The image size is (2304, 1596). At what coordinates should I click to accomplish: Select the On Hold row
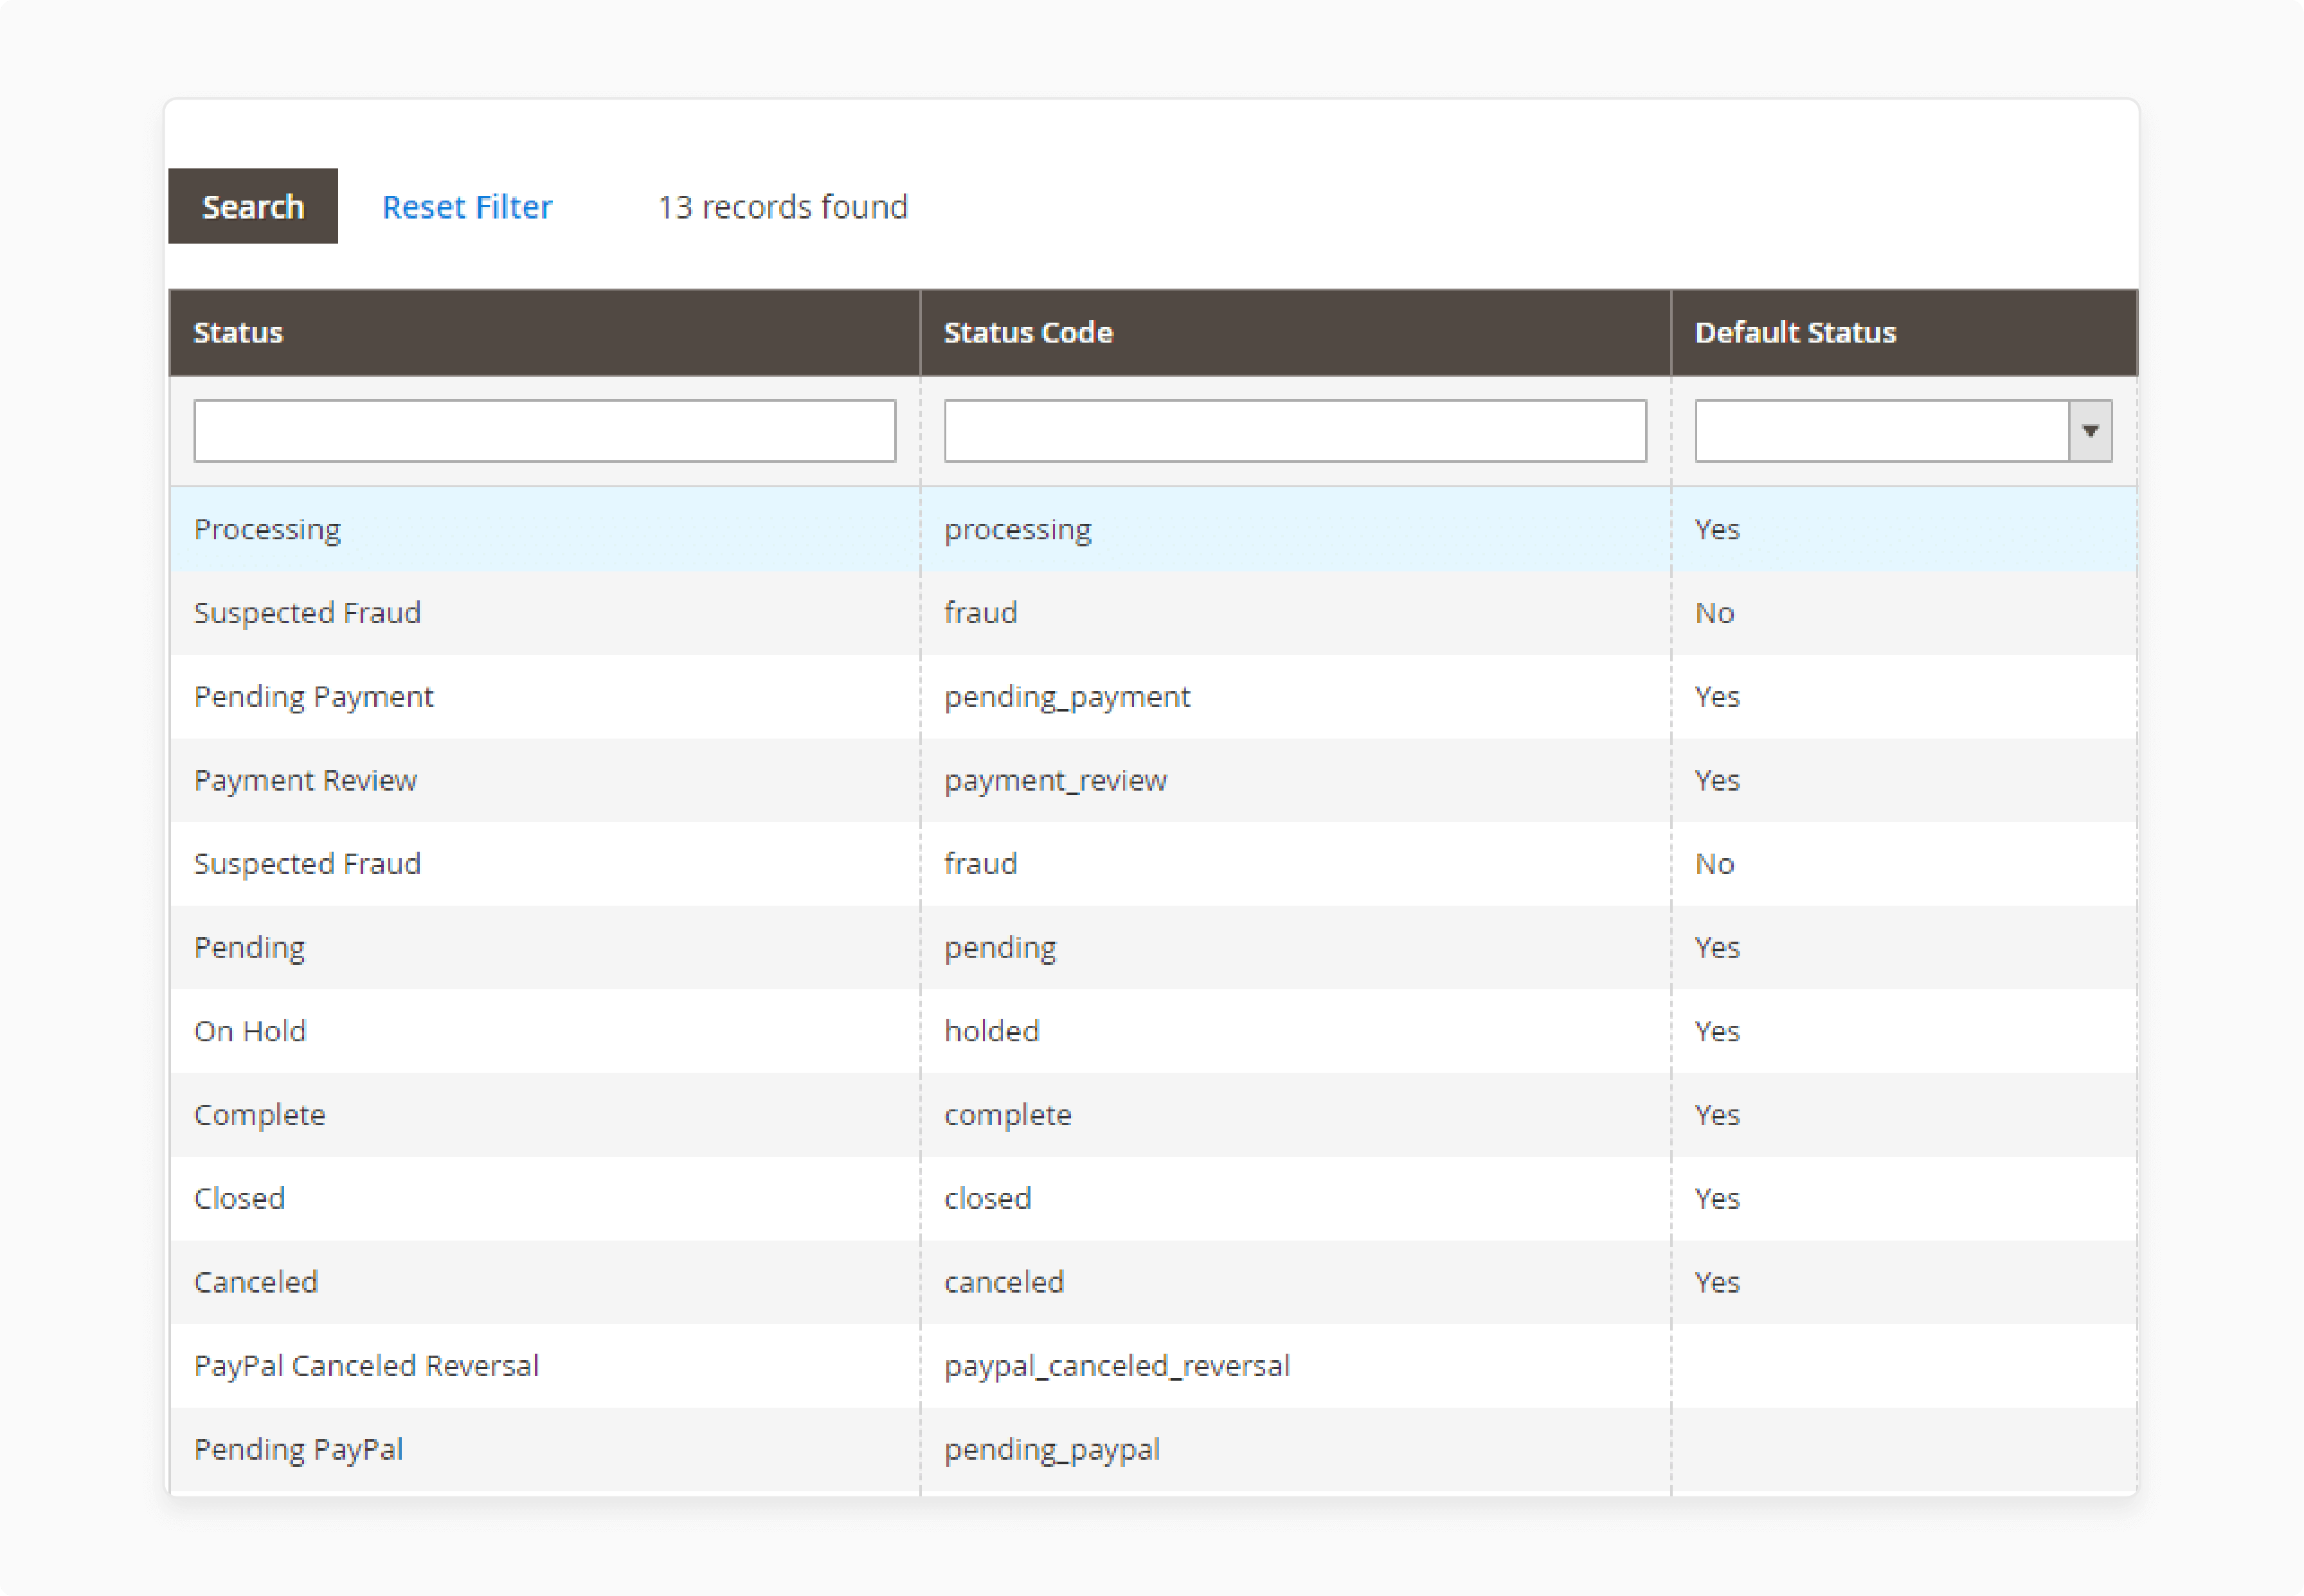(x=1153, y=1032)
